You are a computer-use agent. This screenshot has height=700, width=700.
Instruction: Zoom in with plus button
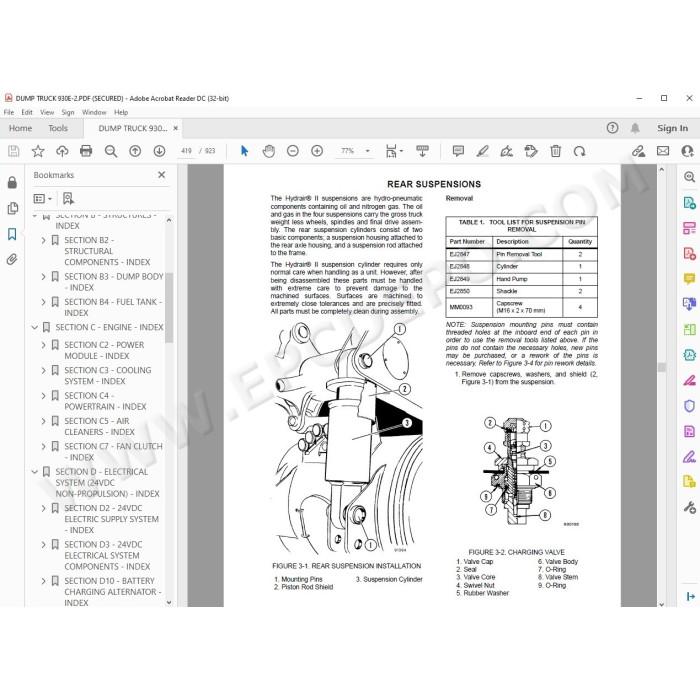[317, 151]
